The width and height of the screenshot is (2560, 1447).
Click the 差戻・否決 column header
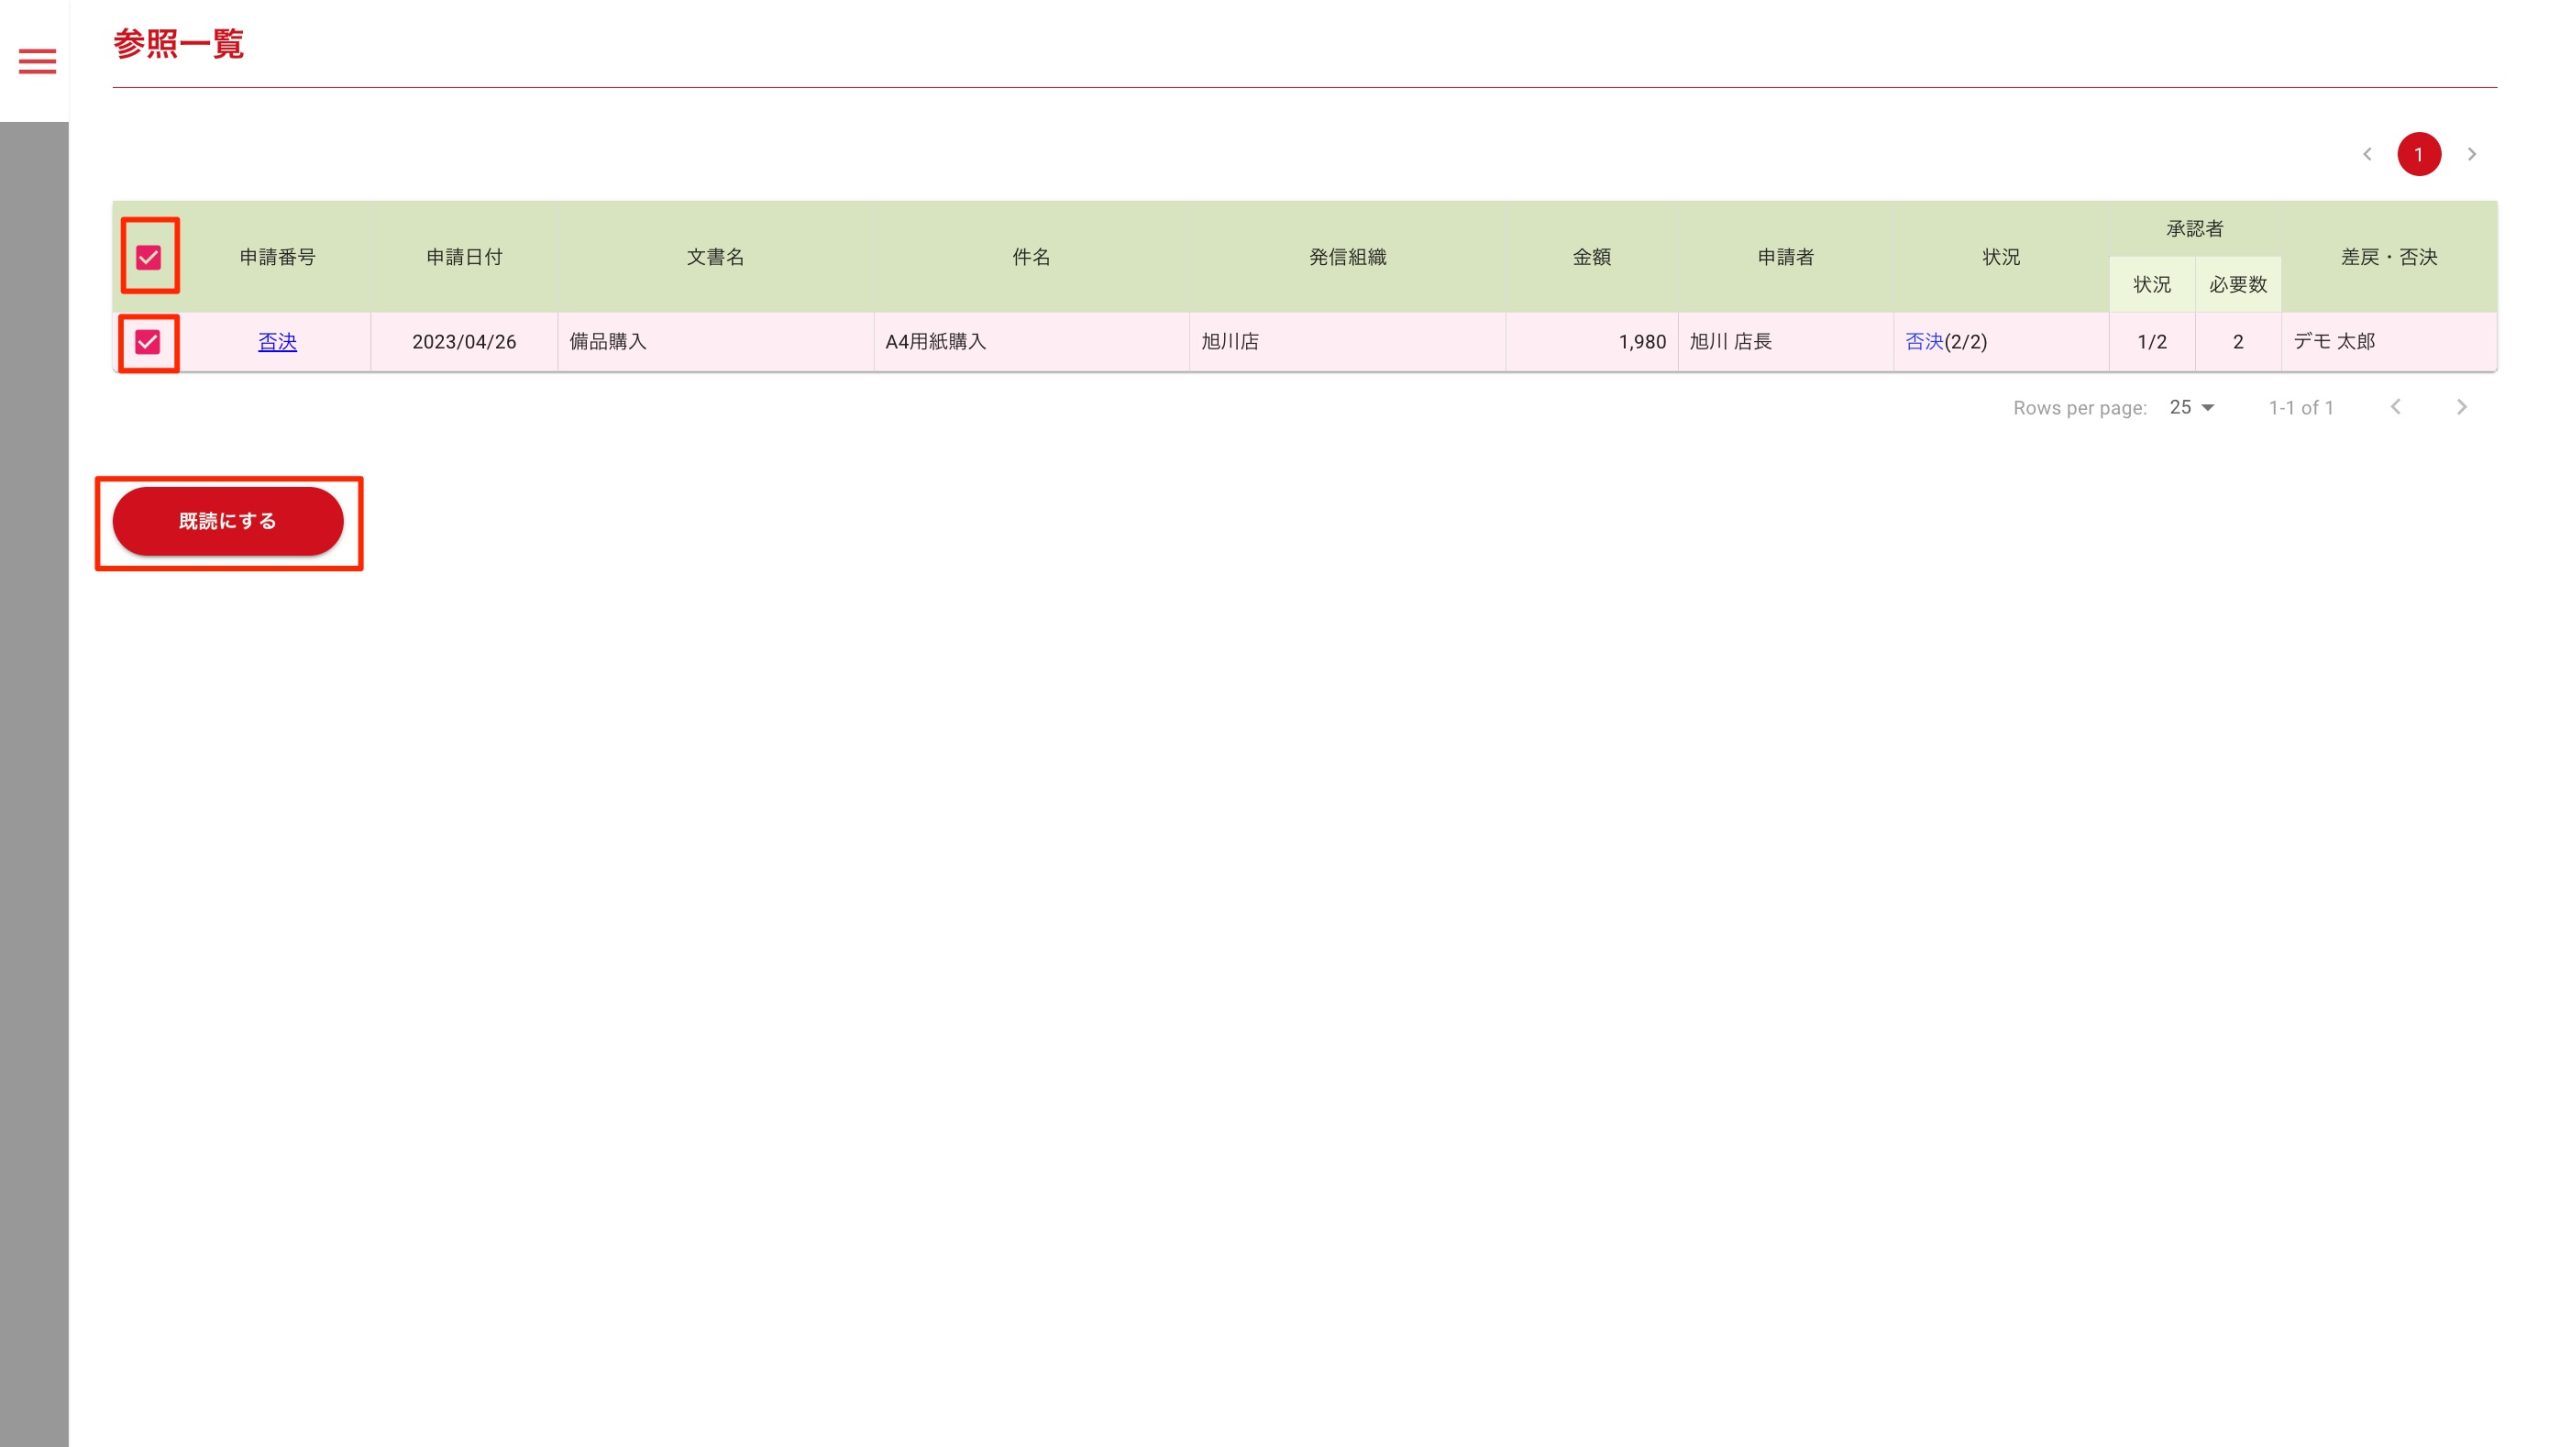(x=2389, y=257)
